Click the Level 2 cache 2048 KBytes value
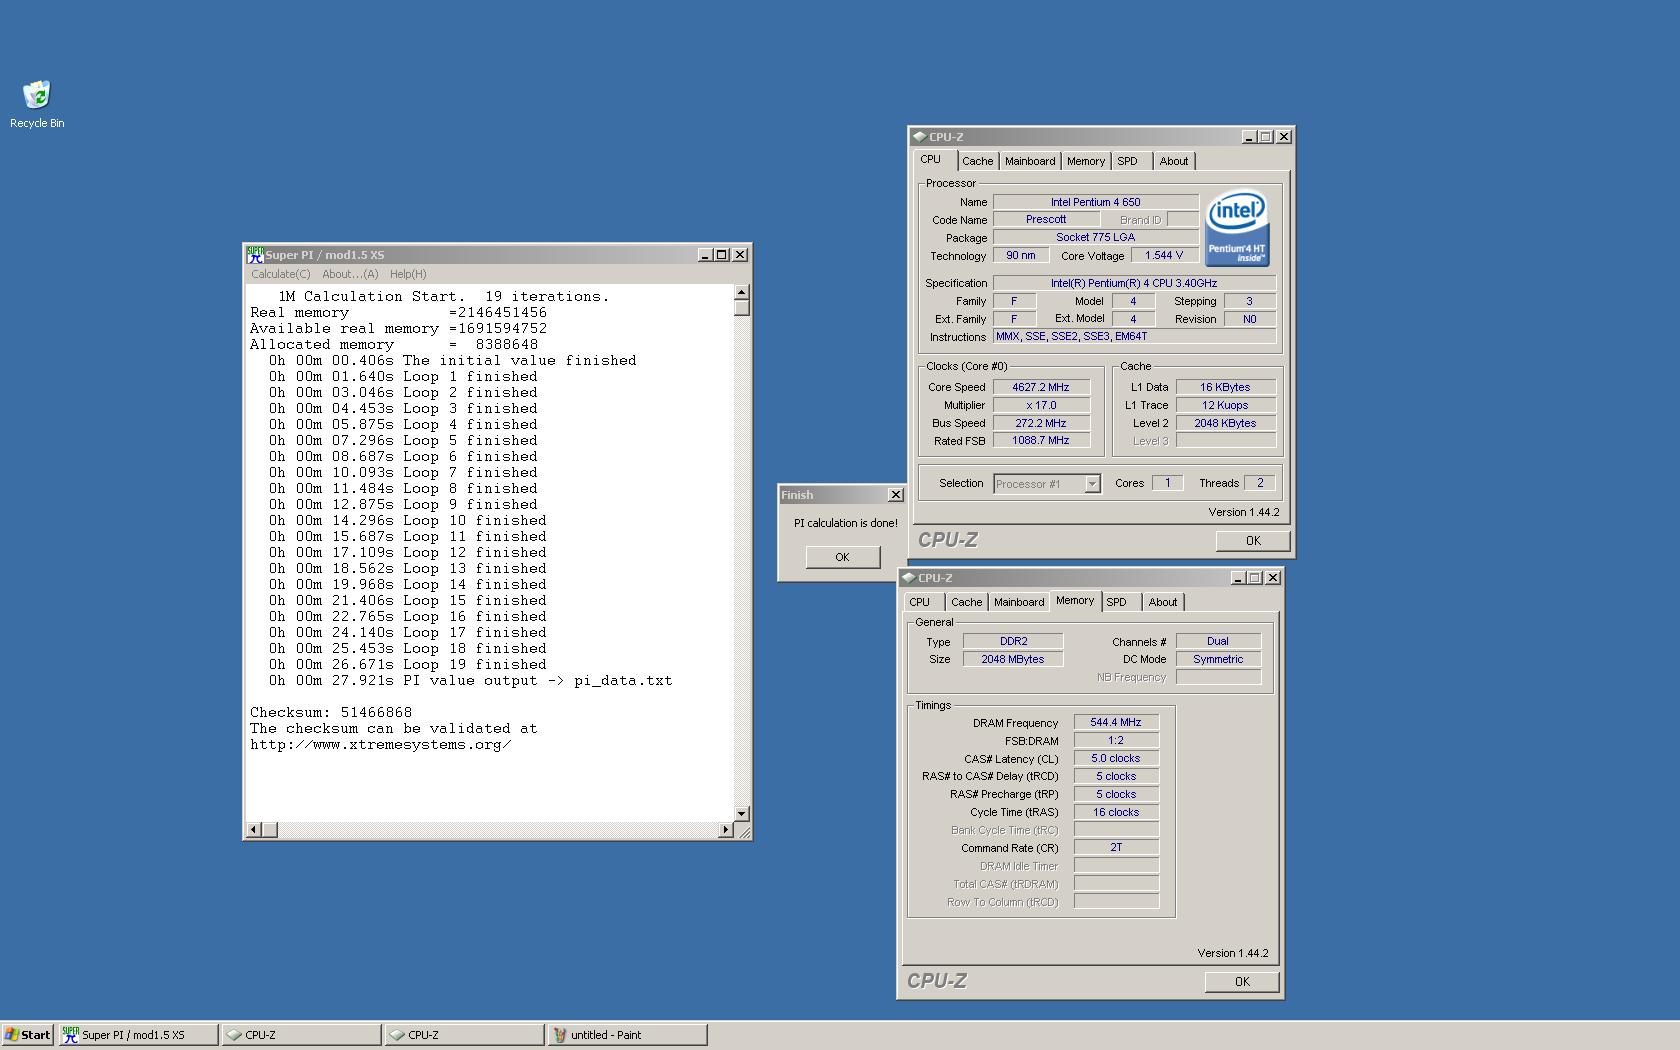 pyautogui.click(x=1225, y=423)
